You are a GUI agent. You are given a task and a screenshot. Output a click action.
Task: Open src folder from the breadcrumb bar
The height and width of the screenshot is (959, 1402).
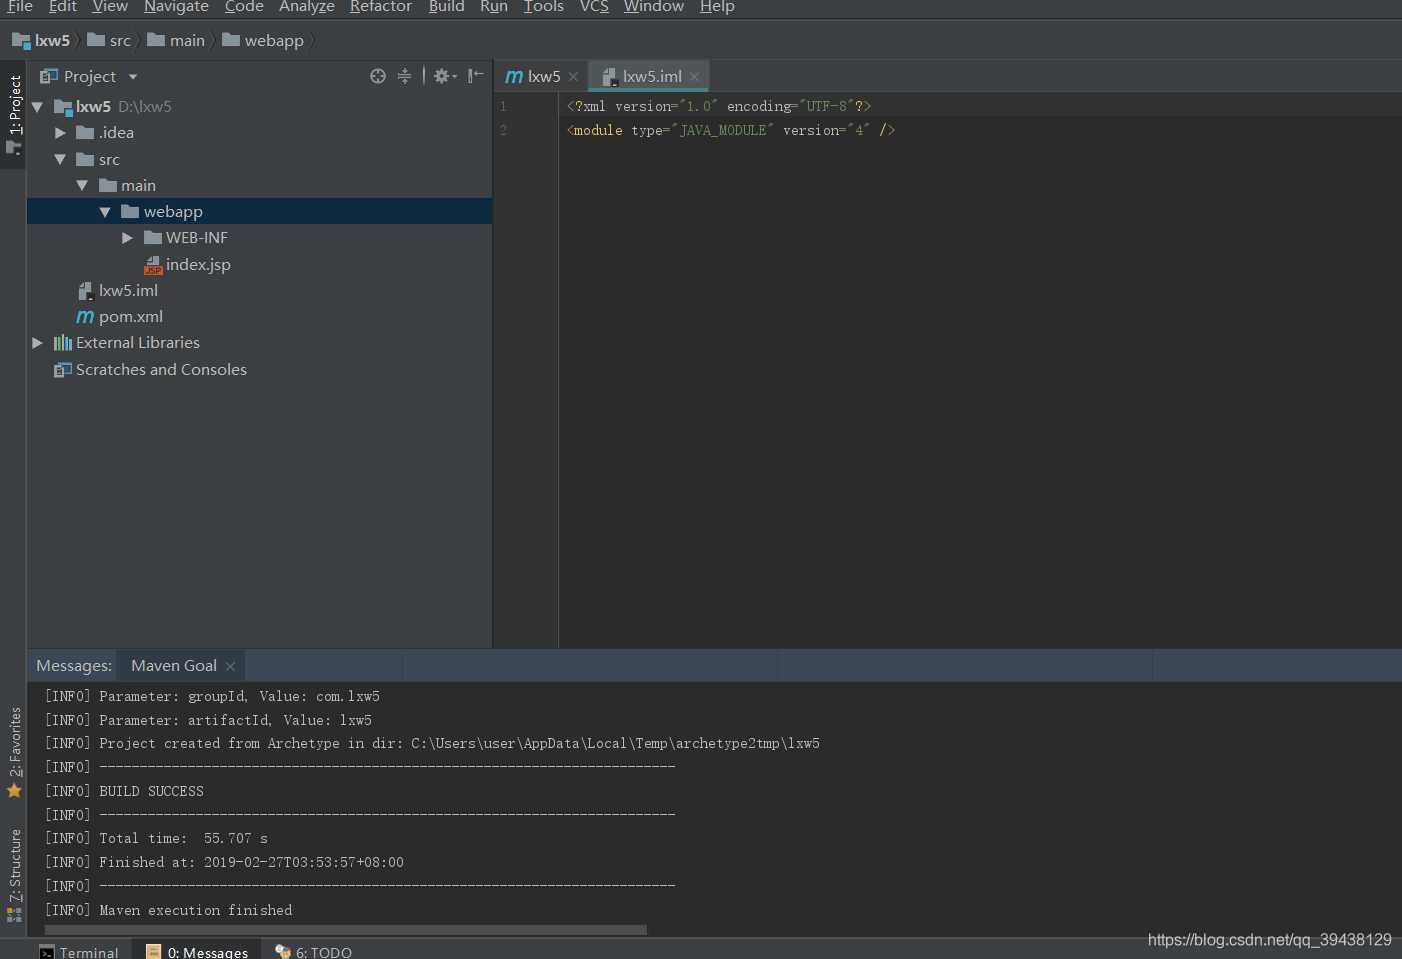[x=120, y=40]
